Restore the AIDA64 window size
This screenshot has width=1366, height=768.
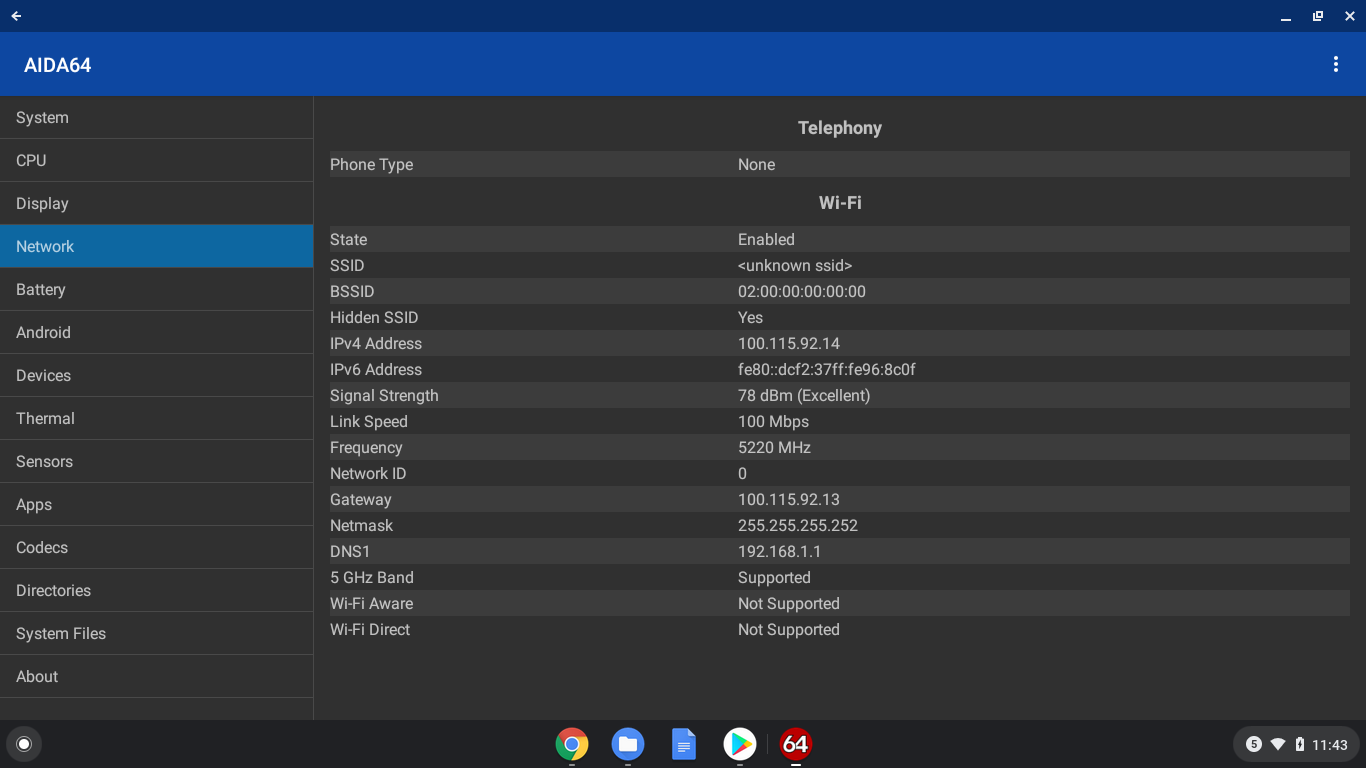[x=1318, y=16]
